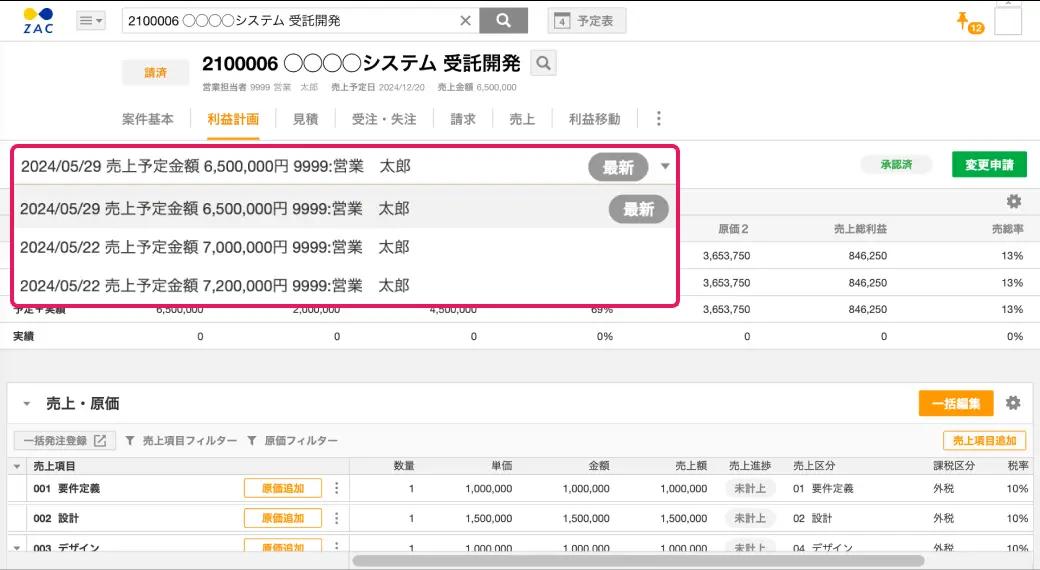Viewport: 1040px width, 570px height.
Task: Switch to the 見積 tab
Action: pos(305,119)
